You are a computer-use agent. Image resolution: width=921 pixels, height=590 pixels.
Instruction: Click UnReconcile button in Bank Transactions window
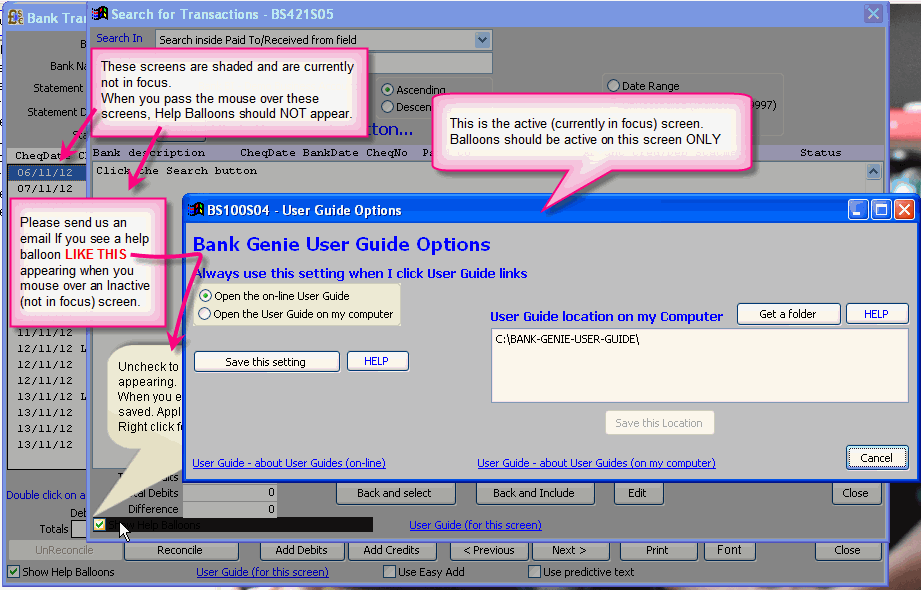click(65, 550)
